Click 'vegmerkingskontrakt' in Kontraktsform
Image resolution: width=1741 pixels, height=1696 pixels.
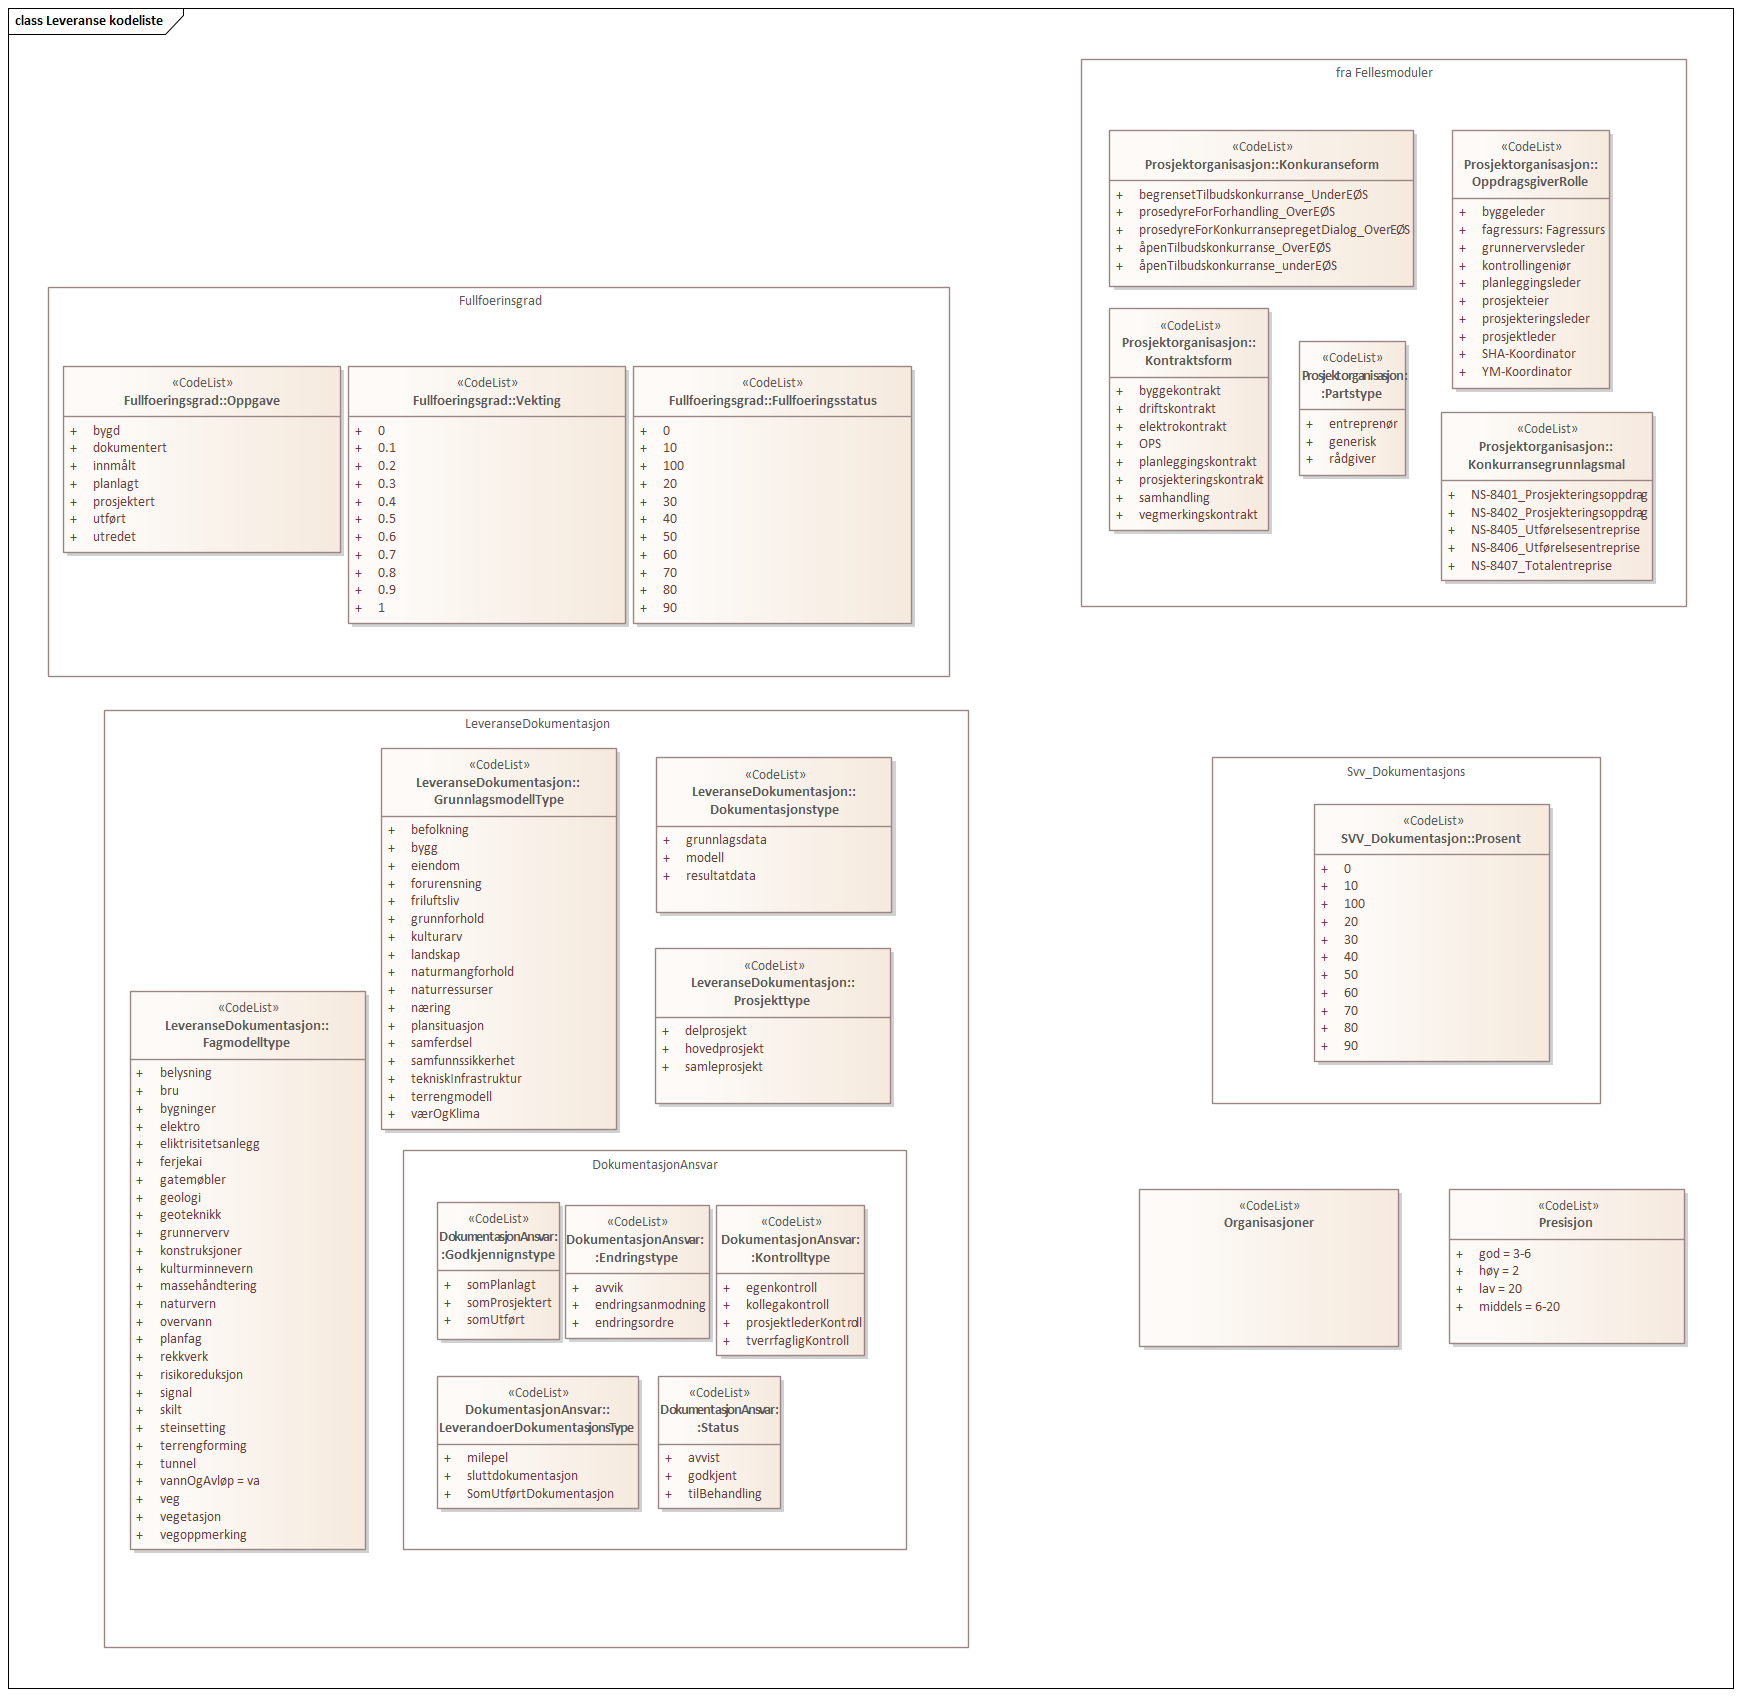[1198, 515]
